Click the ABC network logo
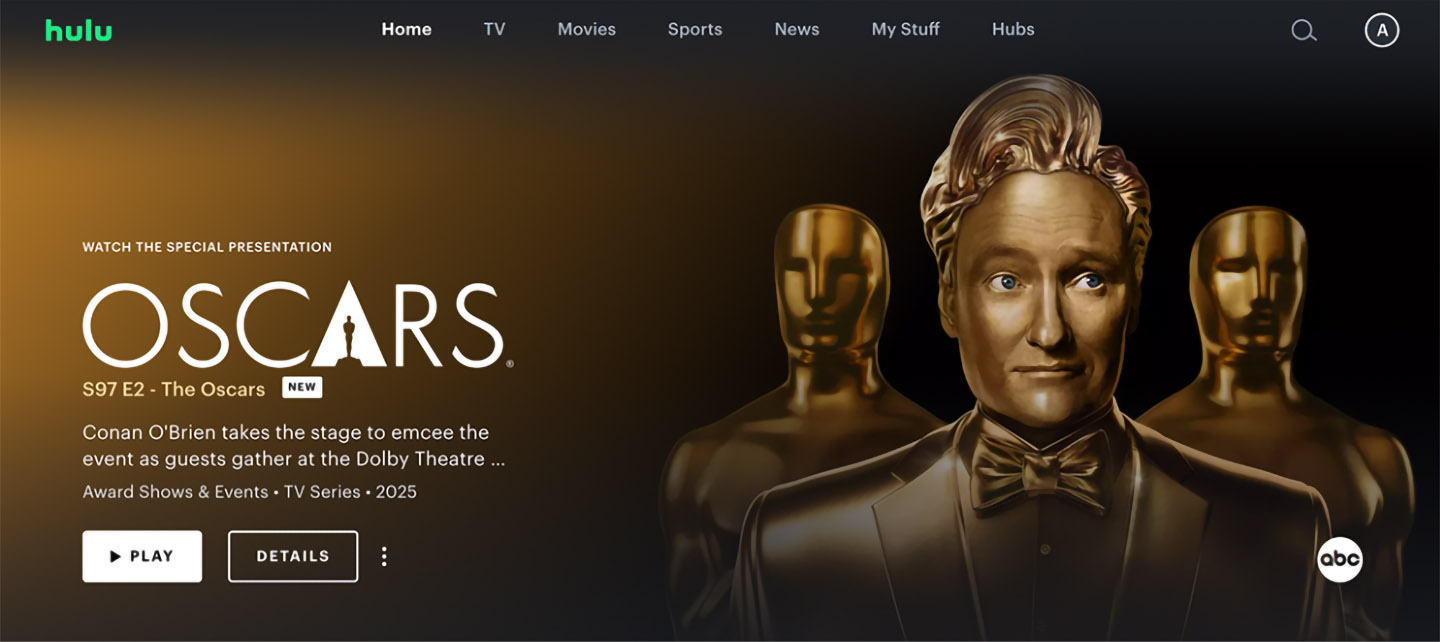The height and width of the screenshot is (642, 1440). click(x=1339, y=559)
